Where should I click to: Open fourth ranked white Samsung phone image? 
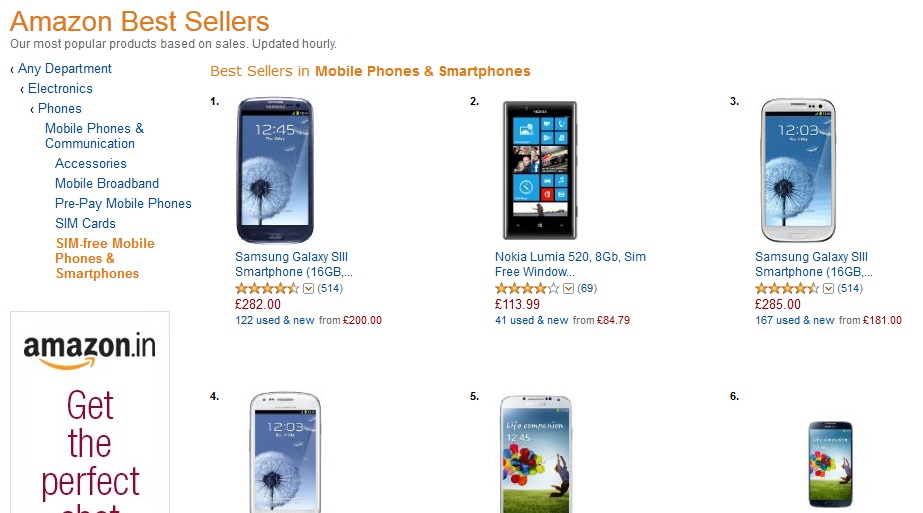tap(285, 452)
